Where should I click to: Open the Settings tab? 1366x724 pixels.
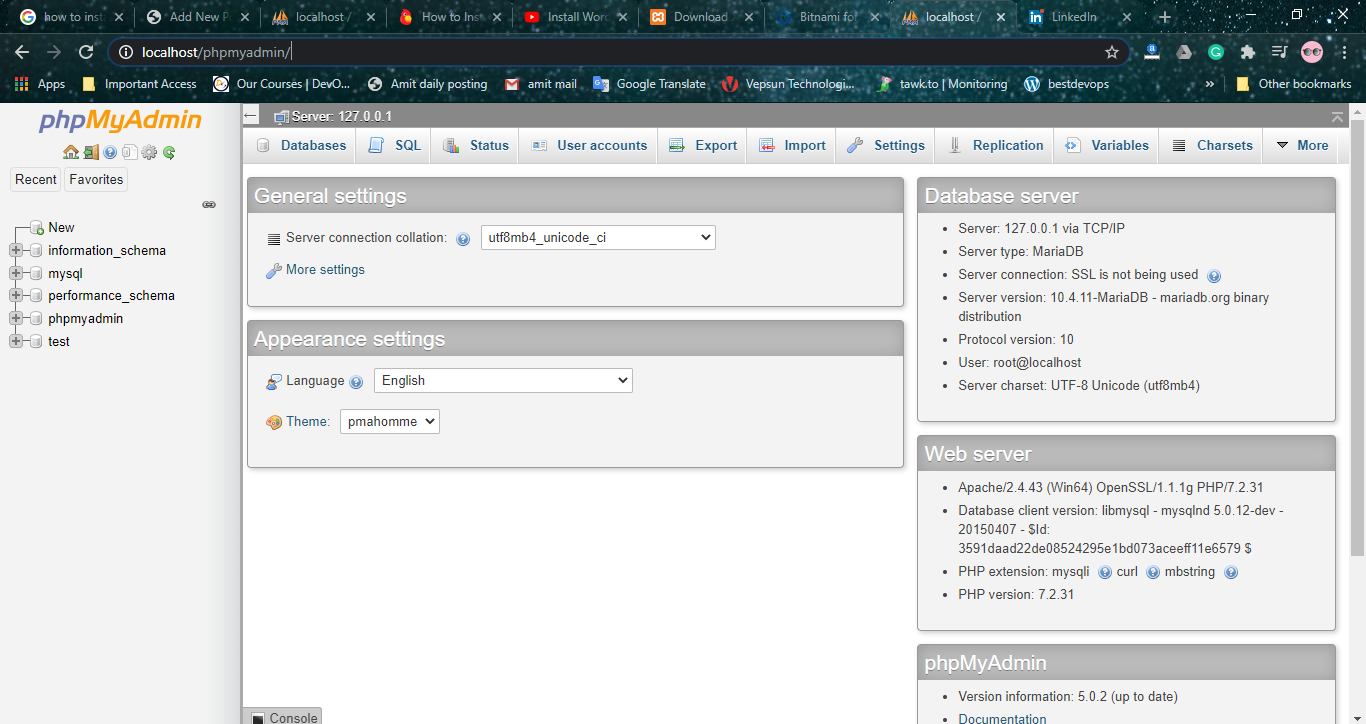point(886,145)
